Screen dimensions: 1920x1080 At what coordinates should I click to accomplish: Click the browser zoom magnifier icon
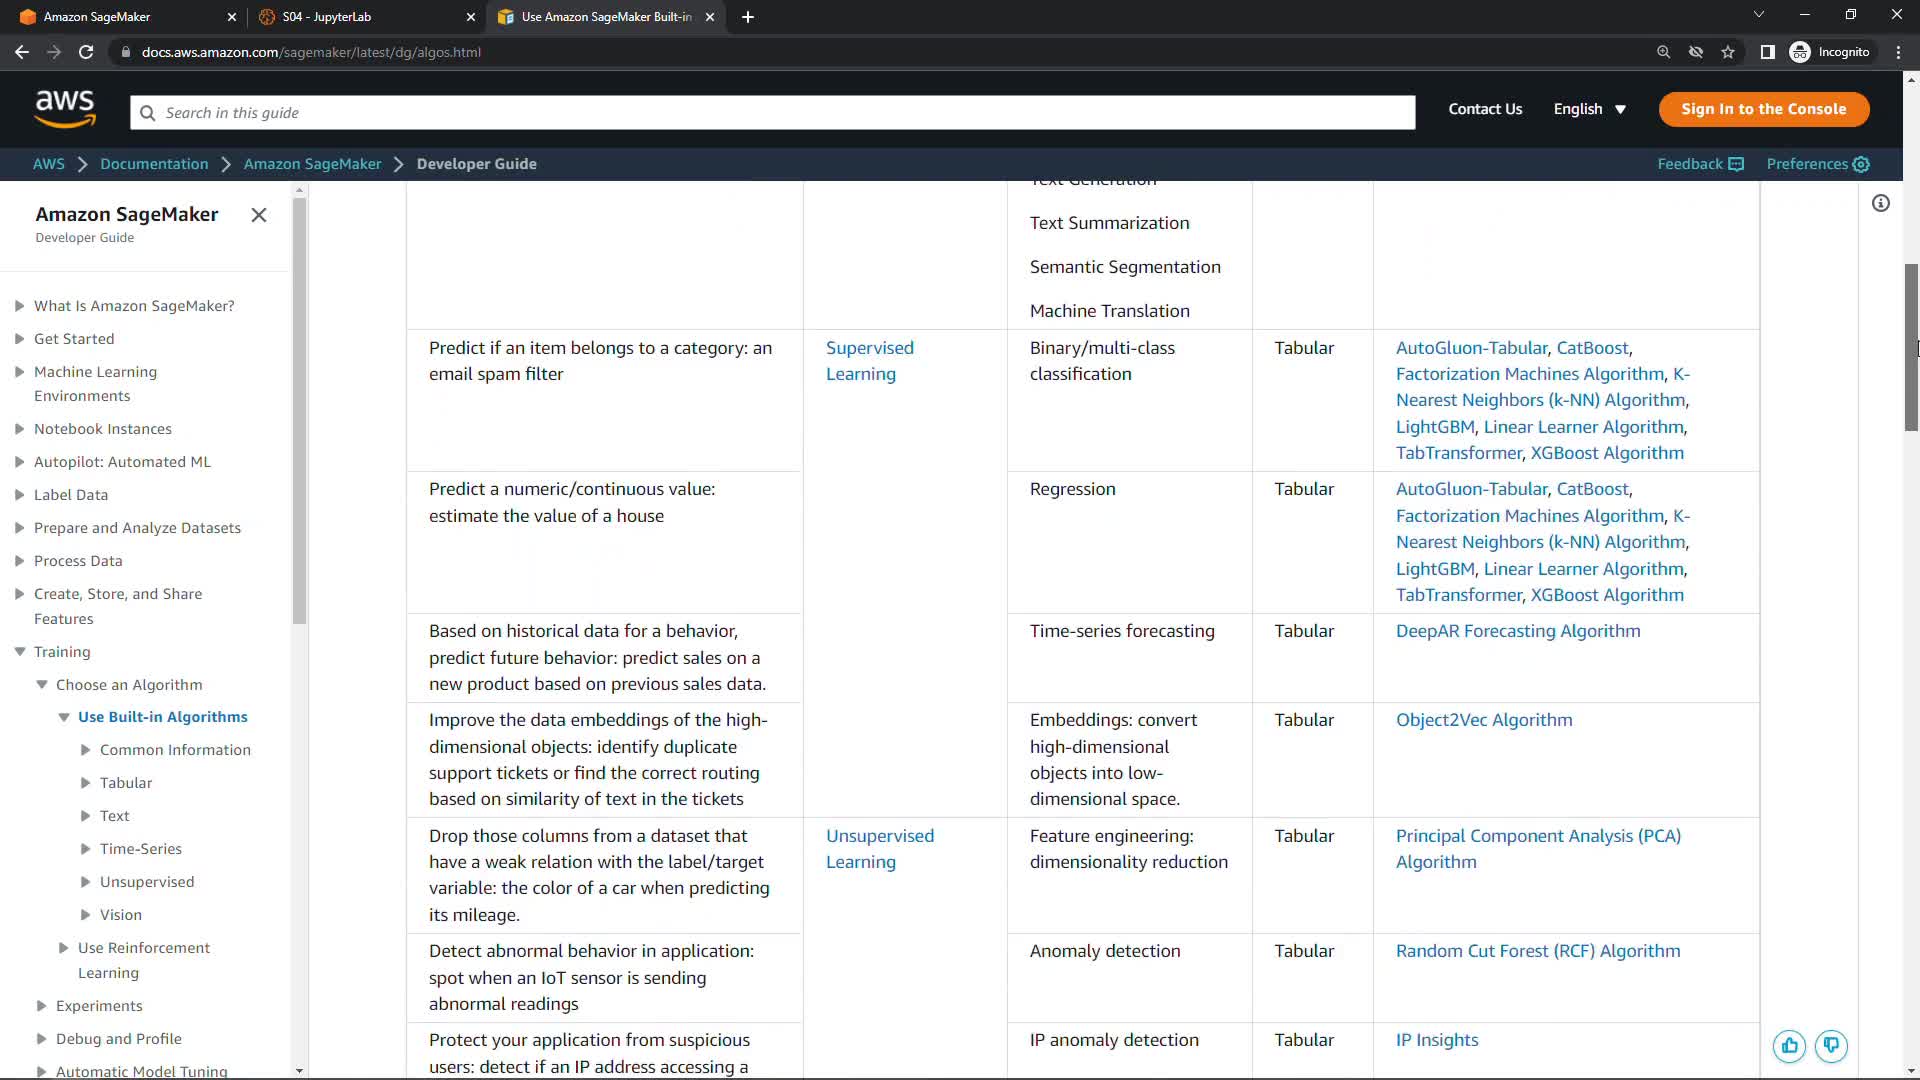[x=1663, y=52]
